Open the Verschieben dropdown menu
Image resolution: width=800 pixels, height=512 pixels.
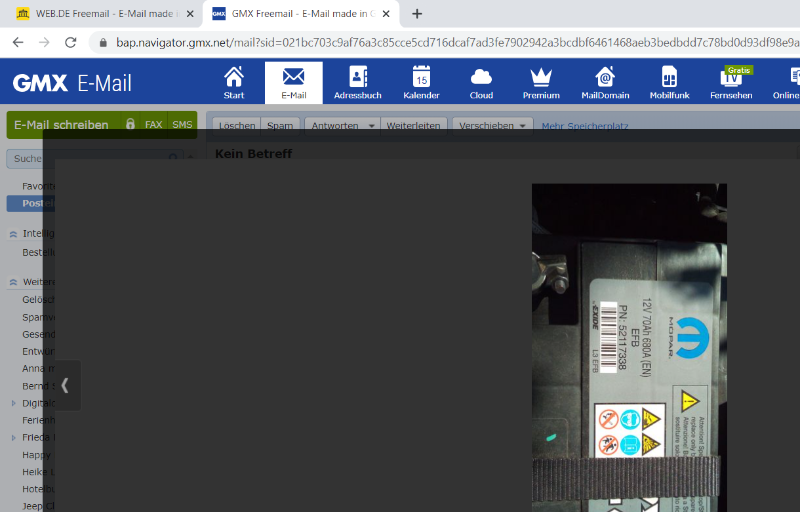492,126
